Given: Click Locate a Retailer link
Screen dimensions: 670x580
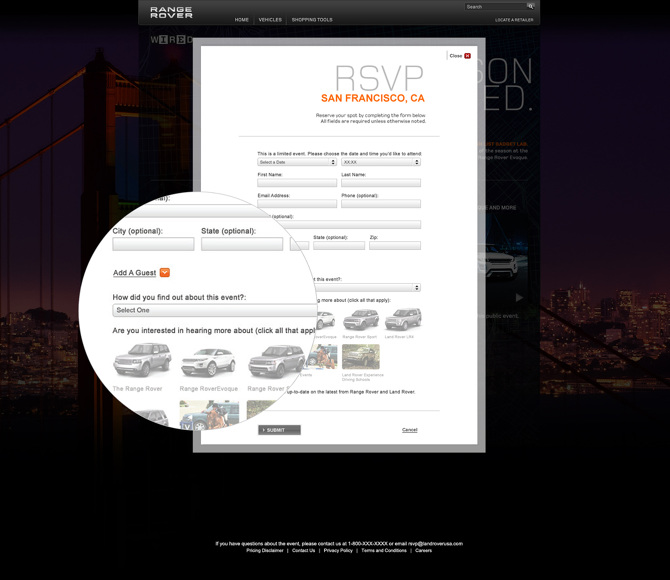Looking at the screenshot, I should [514, 19].
